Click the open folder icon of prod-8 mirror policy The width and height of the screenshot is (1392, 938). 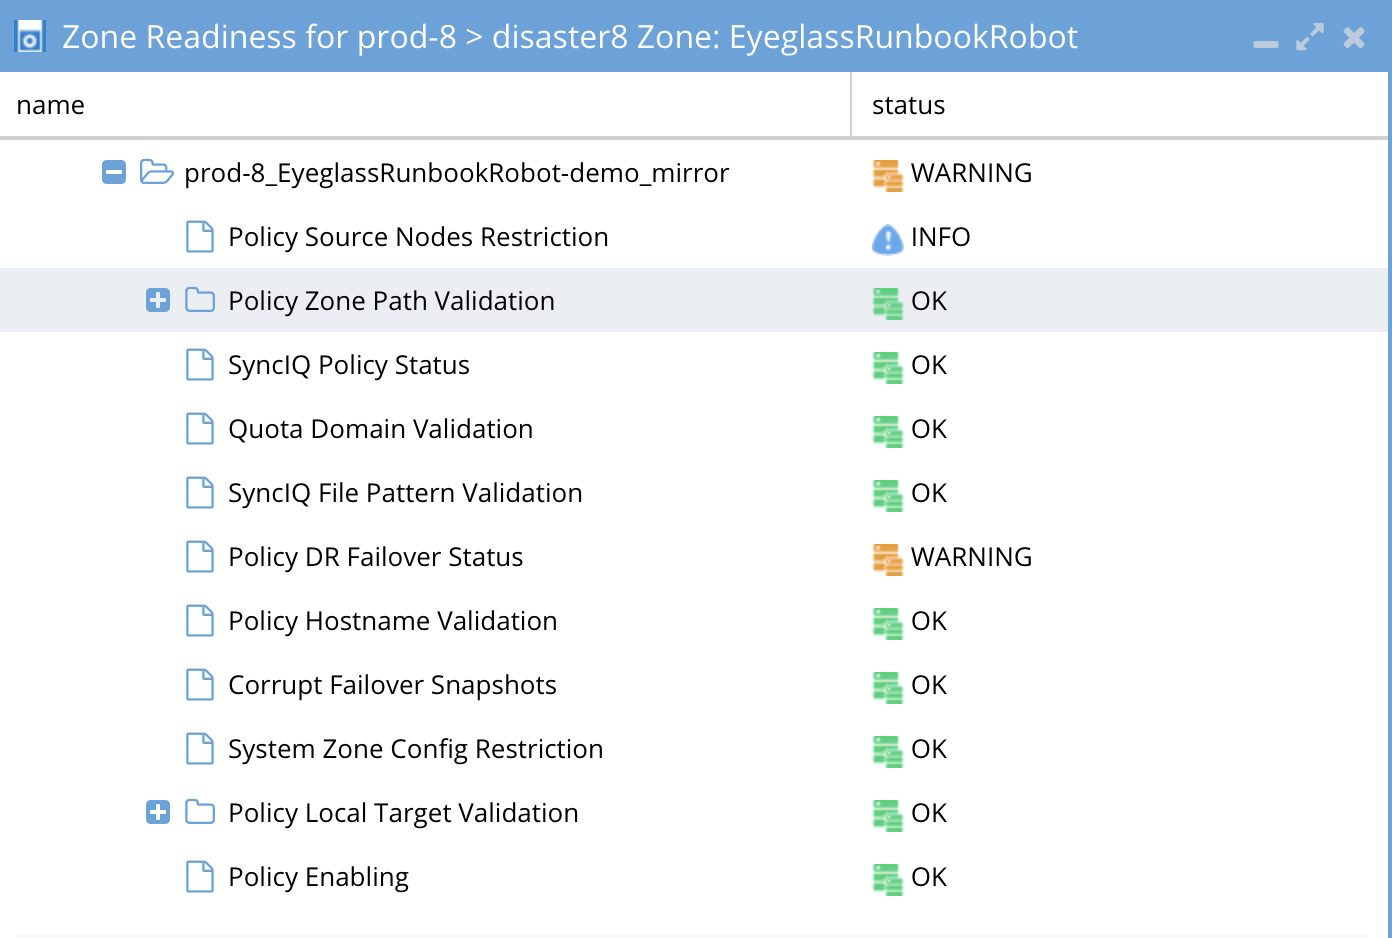[156, 172]
